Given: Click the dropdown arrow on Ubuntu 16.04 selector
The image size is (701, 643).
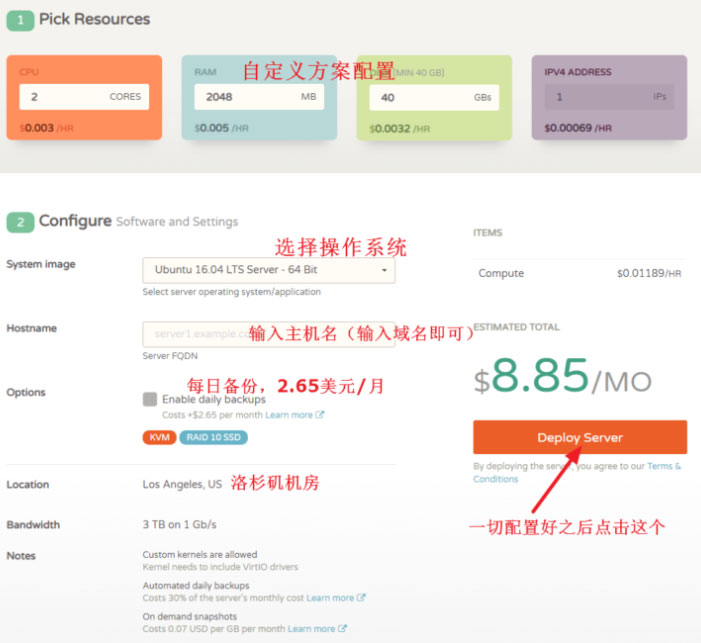Looking at the screenshot, I should [384, 271].
